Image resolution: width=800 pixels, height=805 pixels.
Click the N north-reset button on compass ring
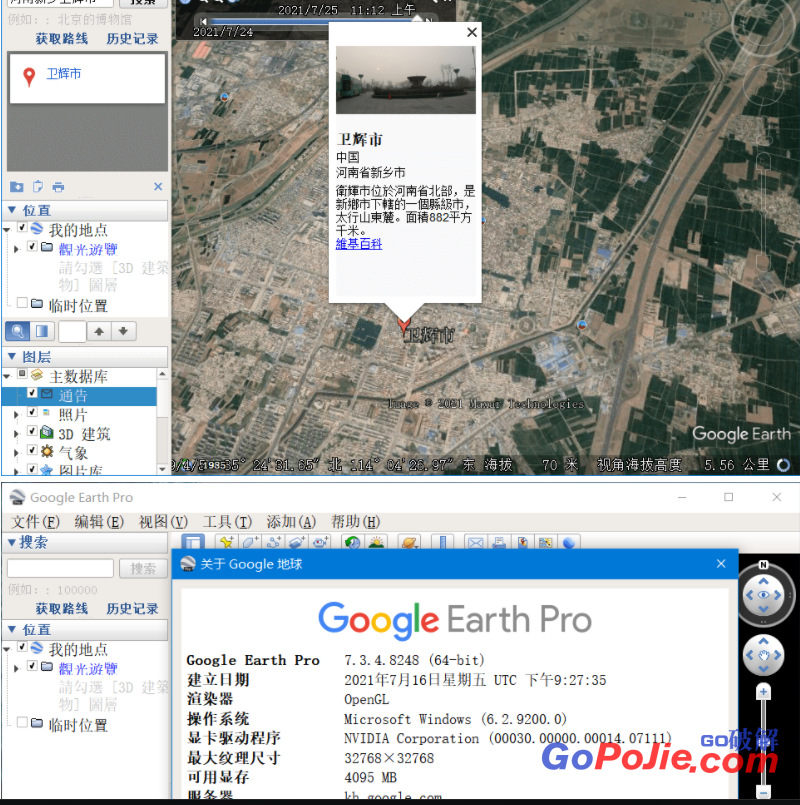(x=763, y=565)
